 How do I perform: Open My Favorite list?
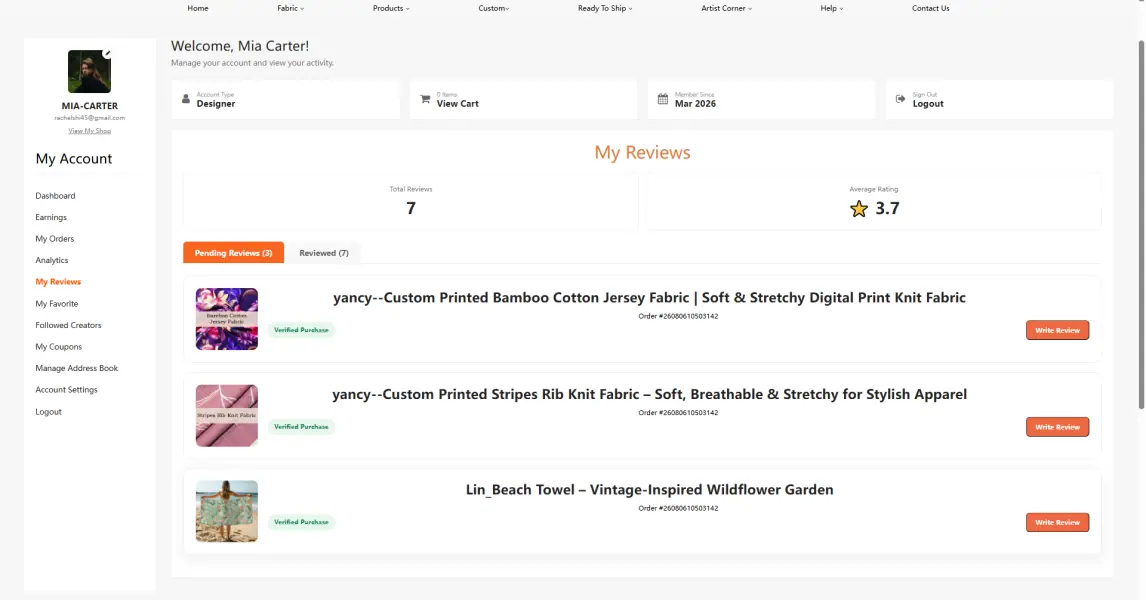[57, 303]
